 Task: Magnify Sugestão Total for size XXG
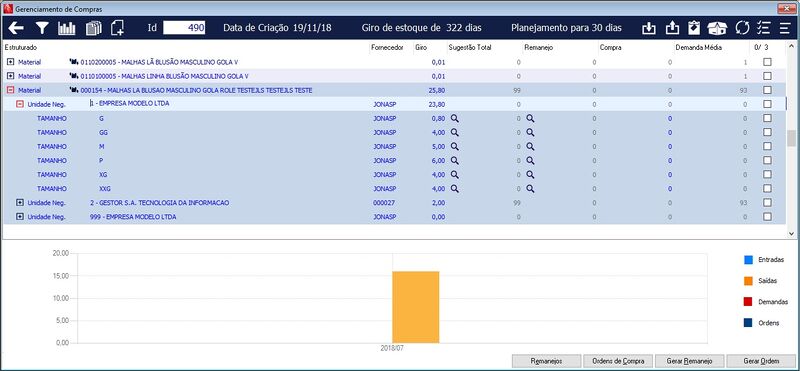coord(455,188)
